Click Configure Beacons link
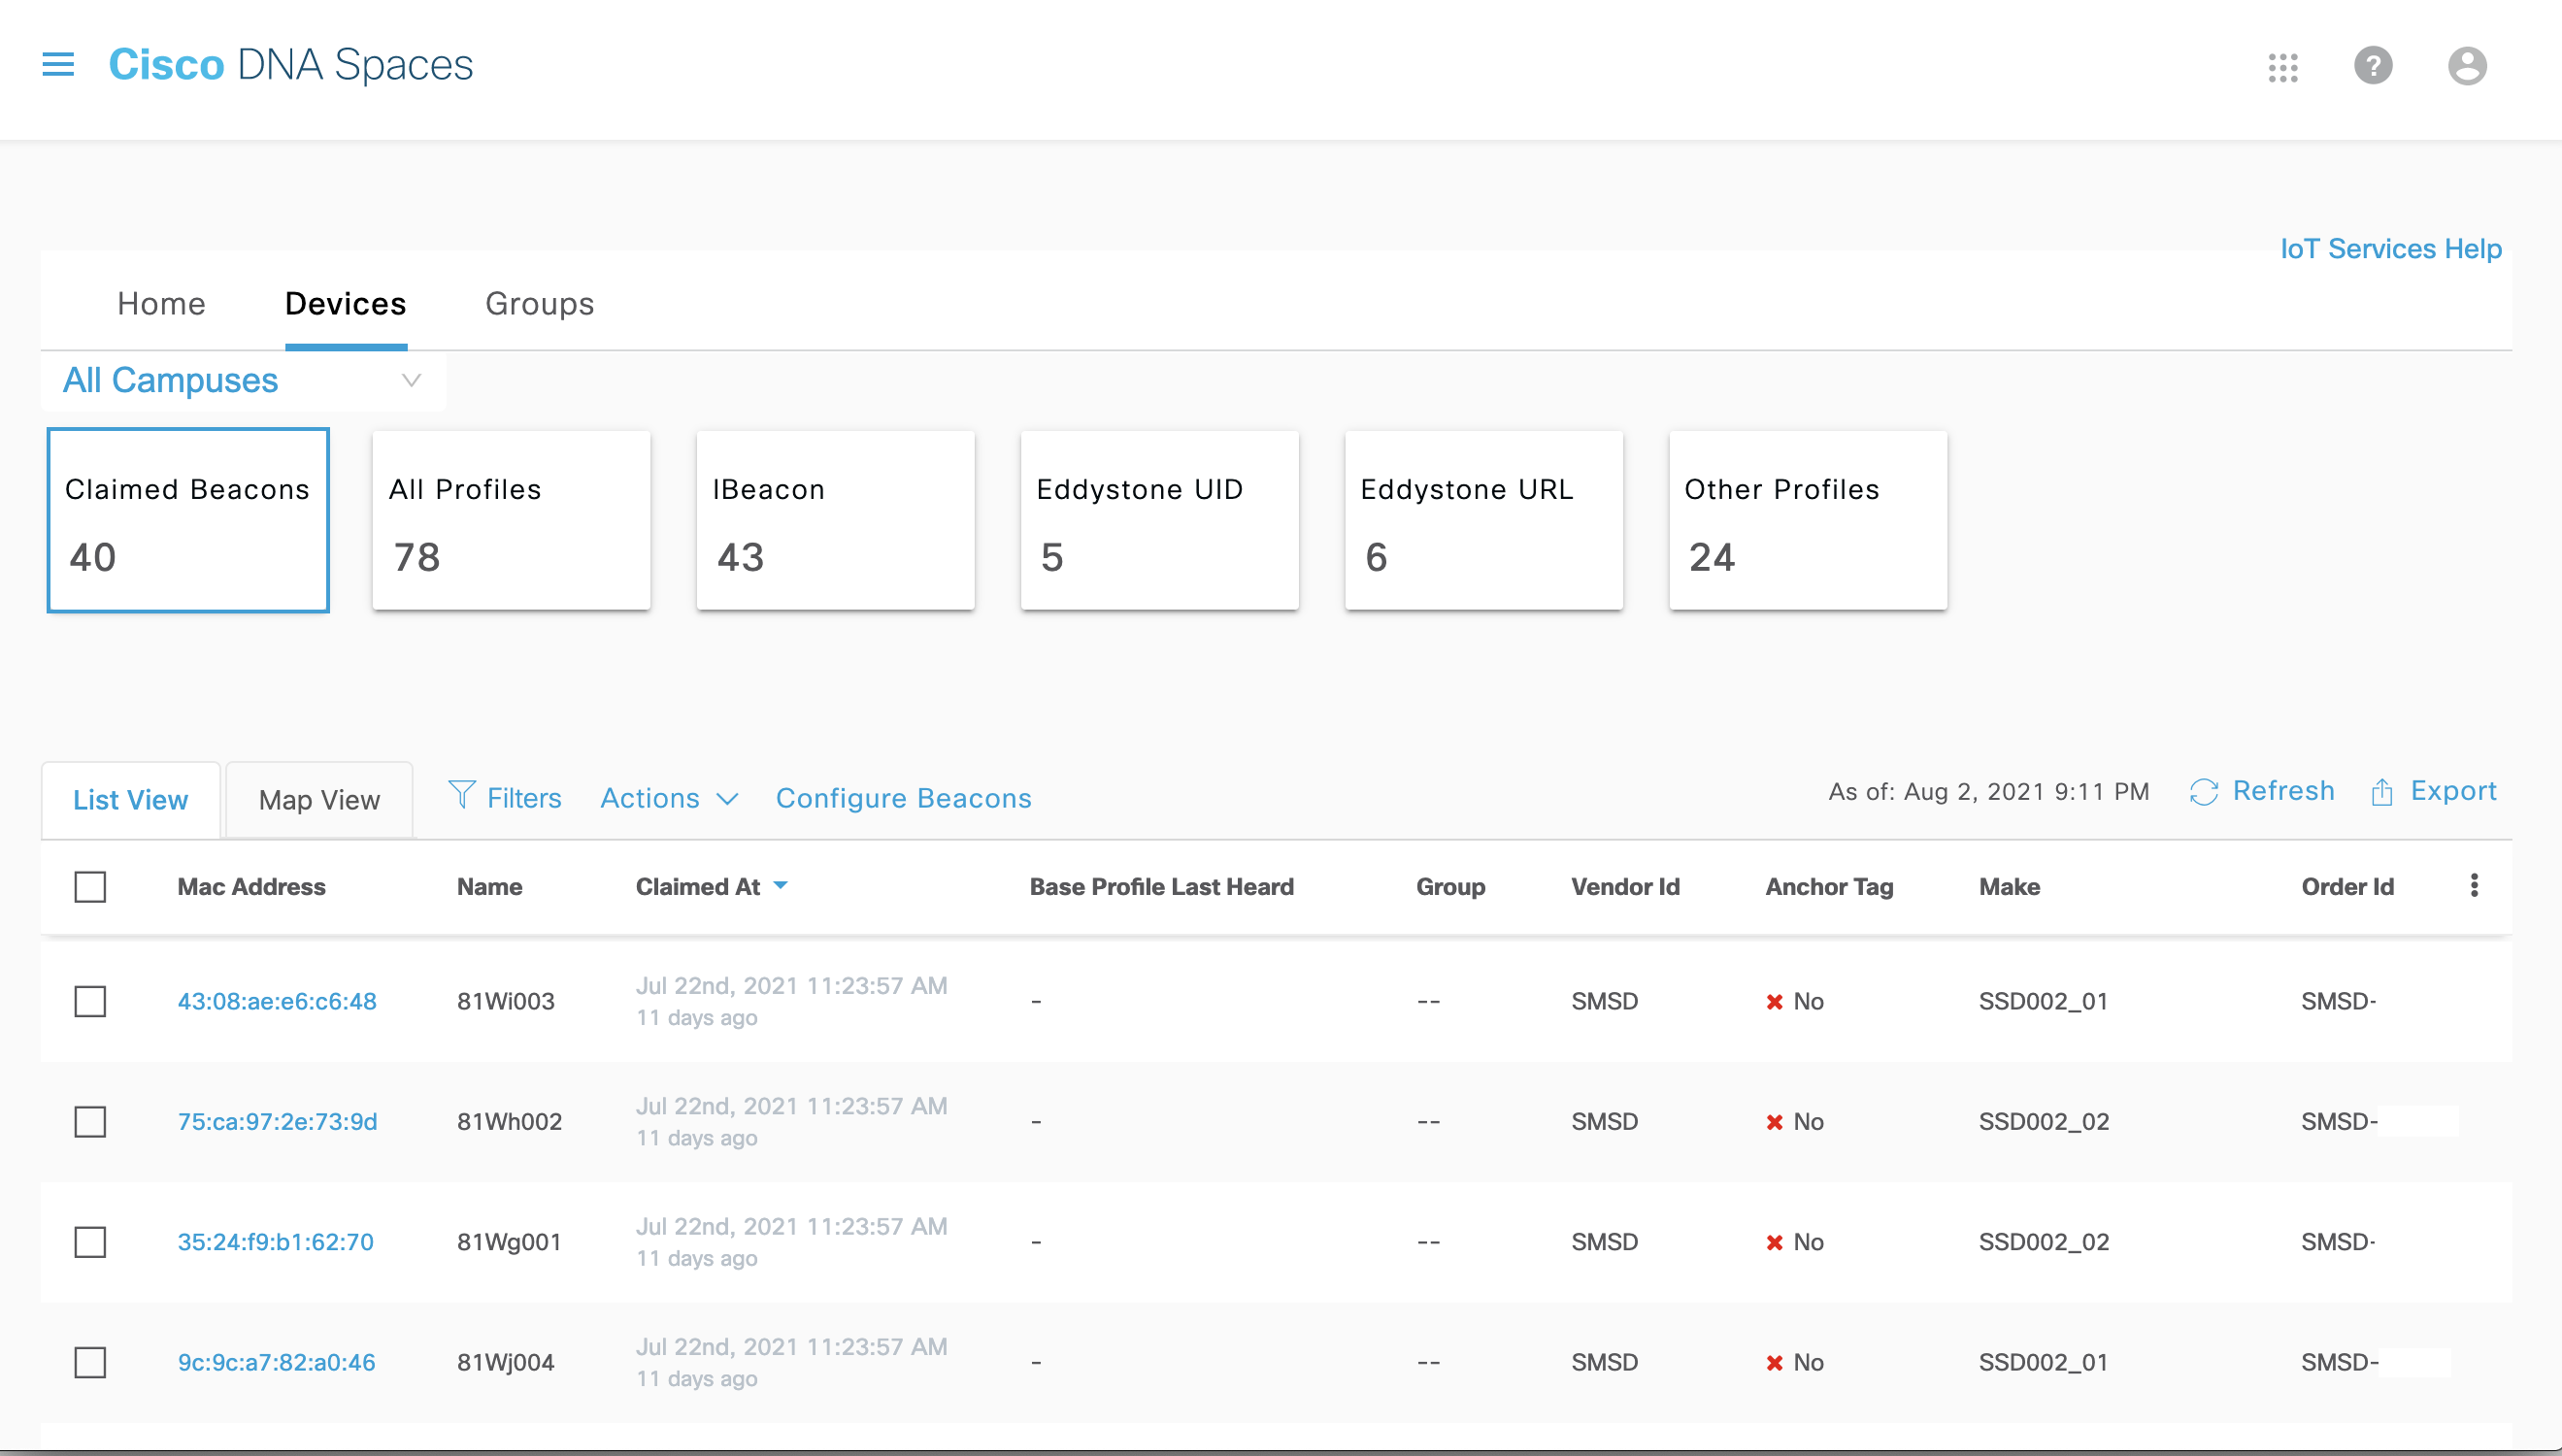 [903, 798]
